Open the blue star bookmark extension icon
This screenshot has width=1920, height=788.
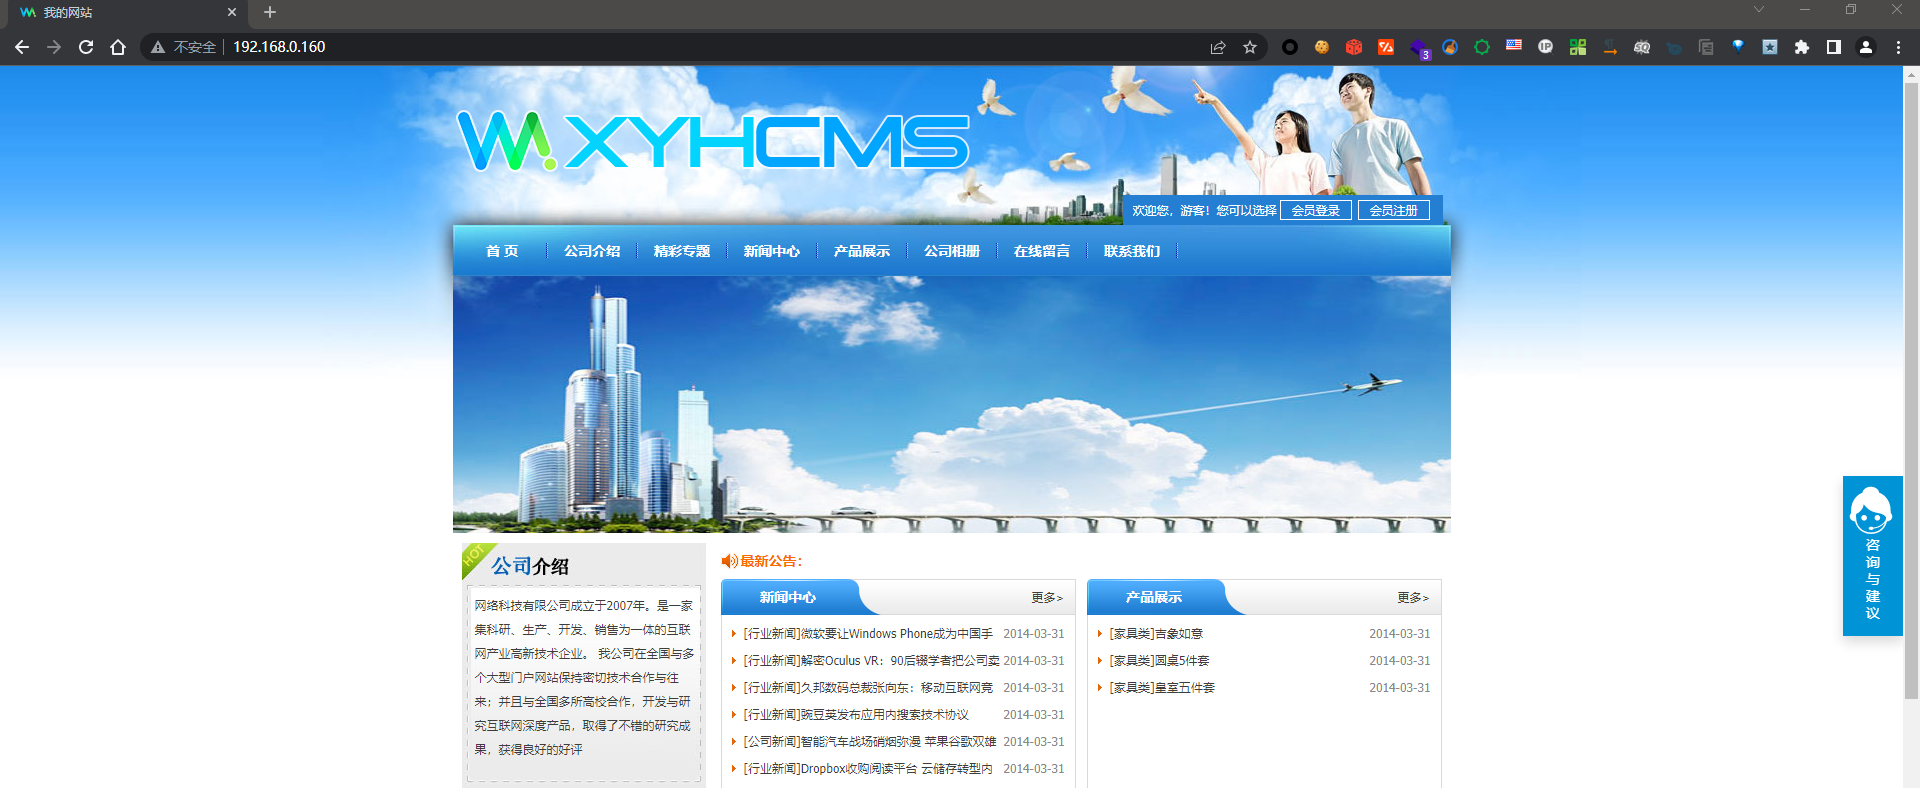point(1770,47)
